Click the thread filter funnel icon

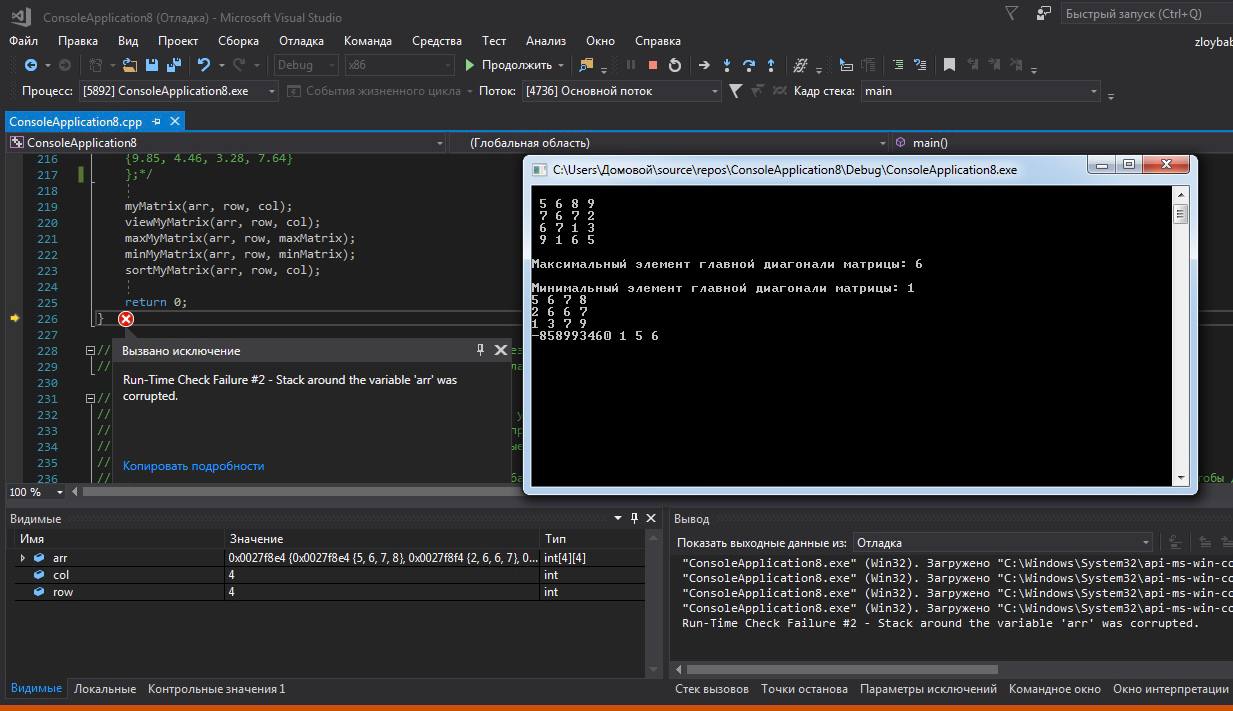[736, 91]
